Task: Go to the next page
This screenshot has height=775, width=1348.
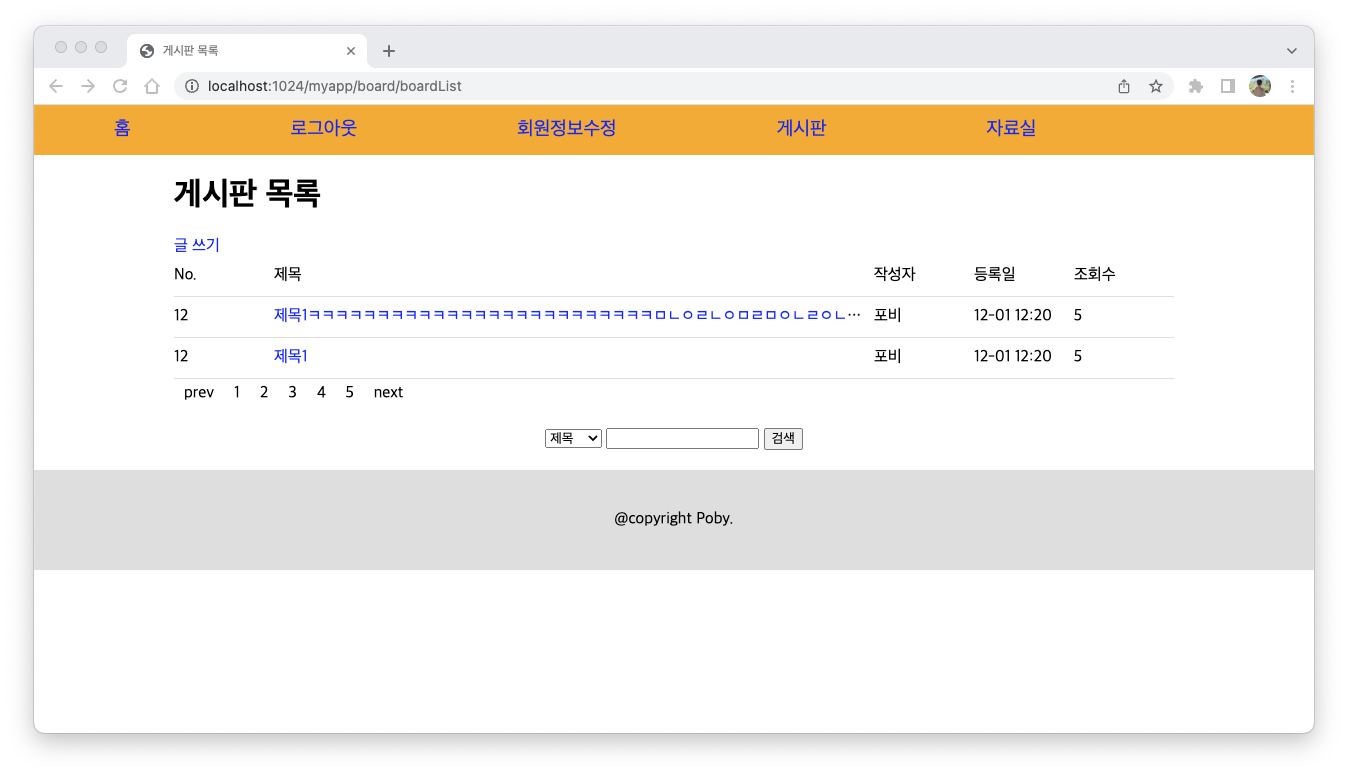Action: point(388,392)
